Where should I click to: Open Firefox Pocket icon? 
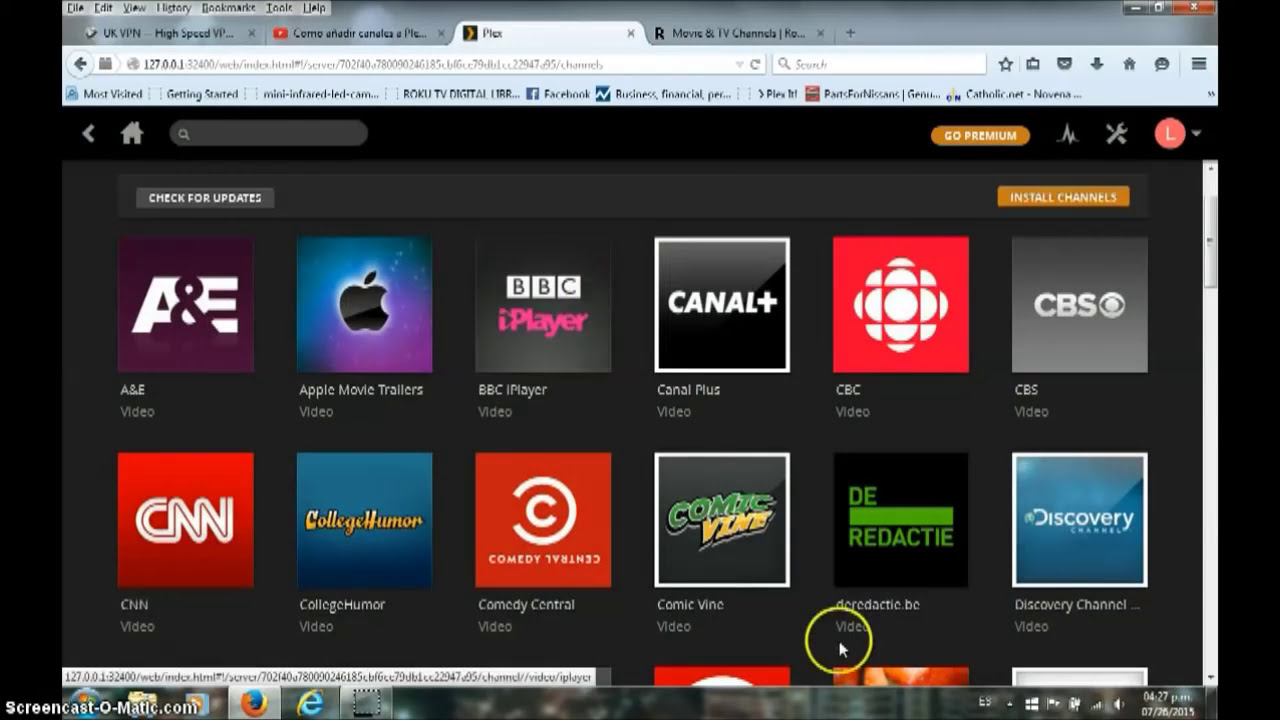pyautogui.click(x=1064, y=64)
